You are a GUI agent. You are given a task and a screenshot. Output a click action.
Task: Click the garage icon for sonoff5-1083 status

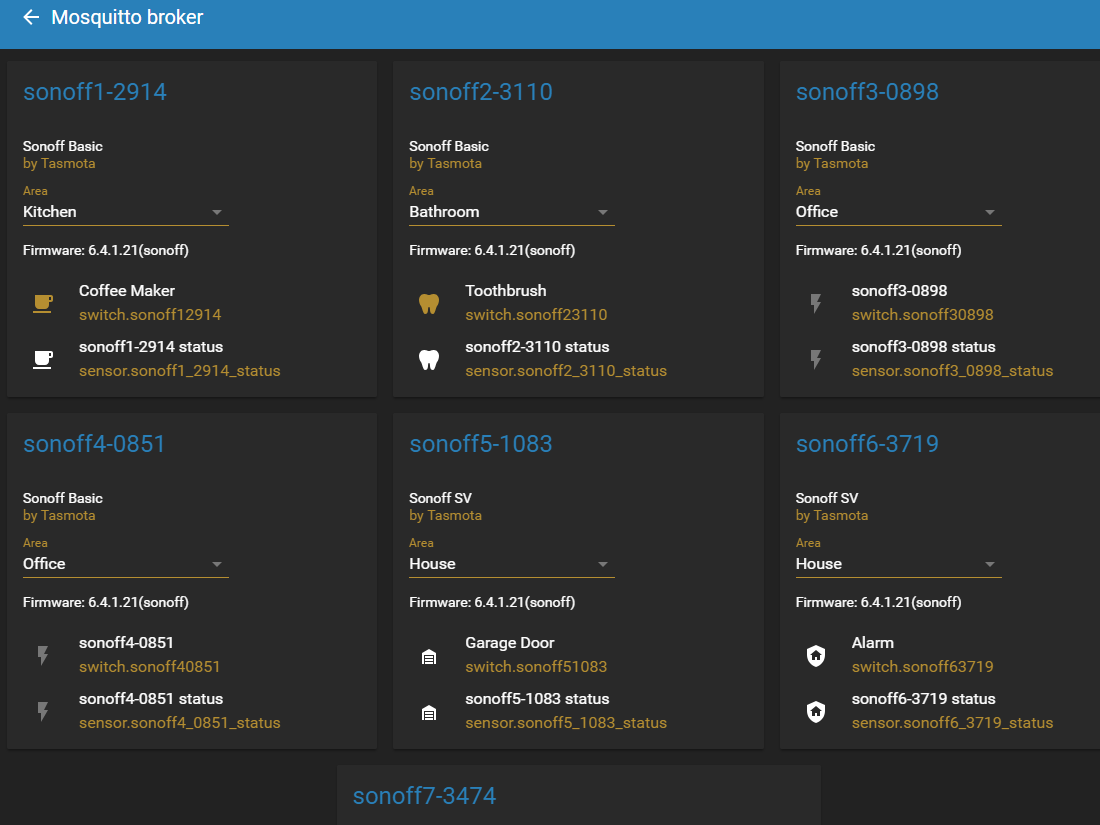tap(429, 713)
